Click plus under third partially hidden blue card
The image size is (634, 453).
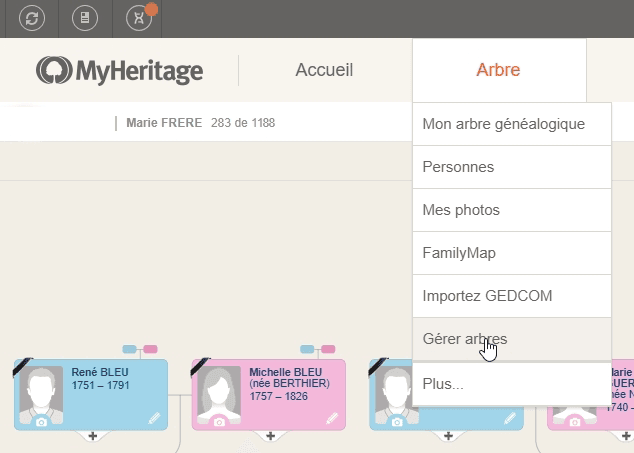point(448,436)
